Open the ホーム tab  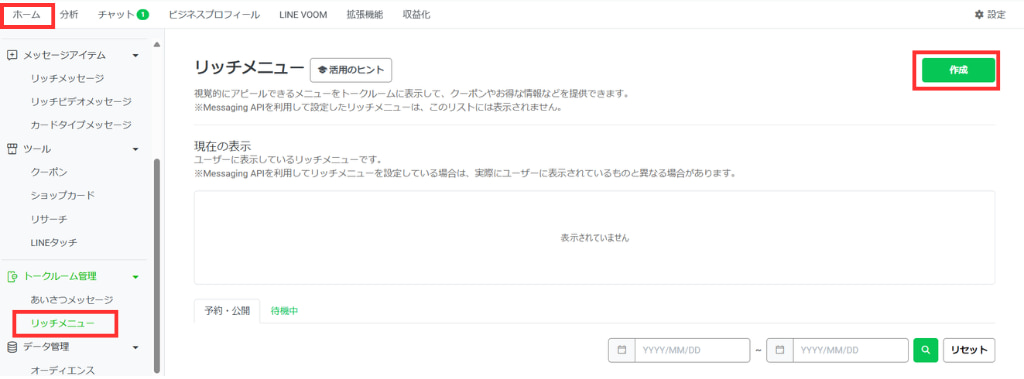26,14
